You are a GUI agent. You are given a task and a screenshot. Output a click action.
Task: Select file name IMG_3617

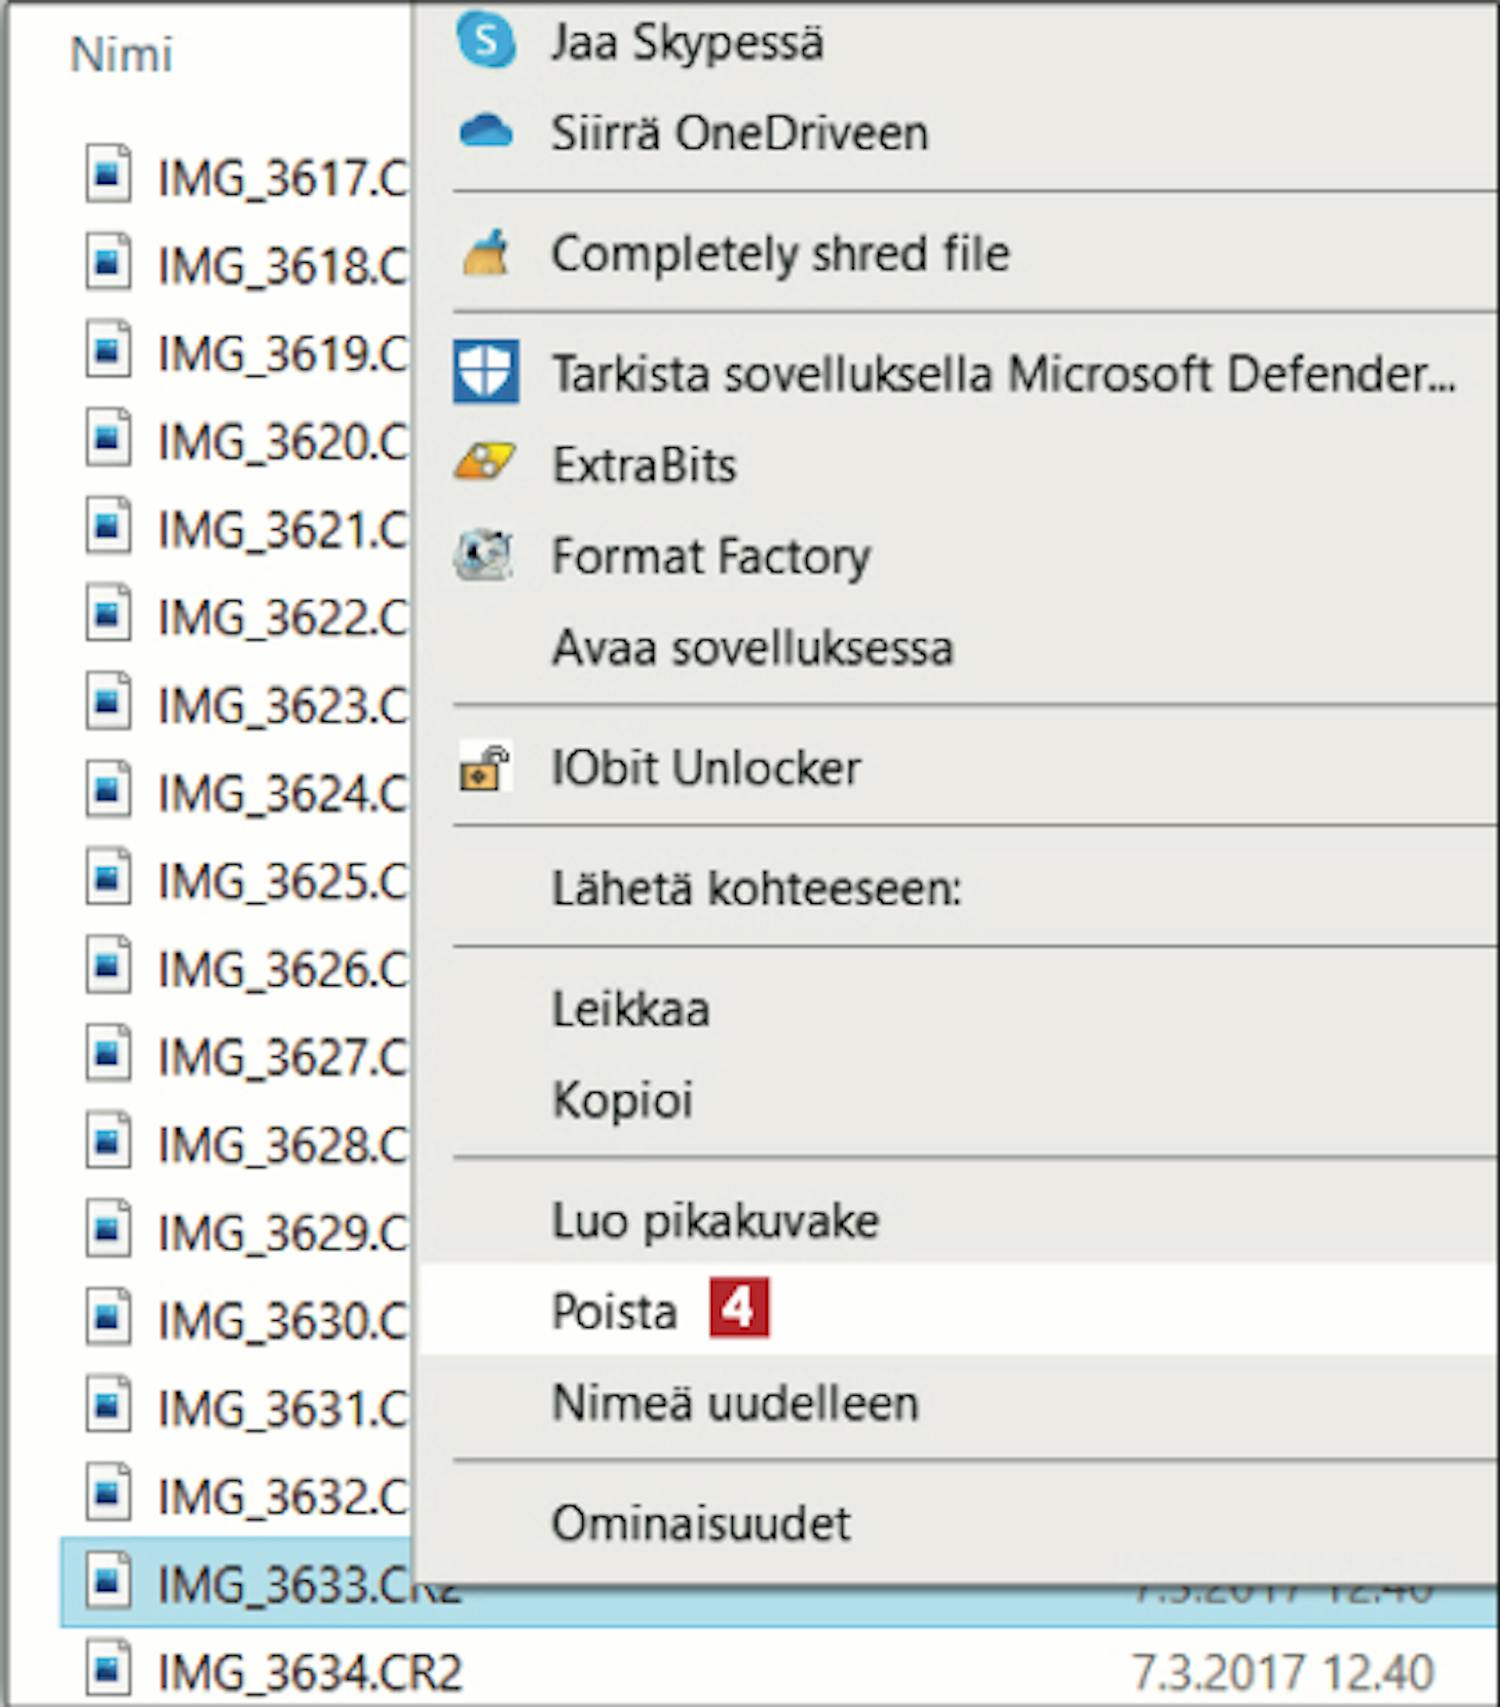click(x=283, y=178)
